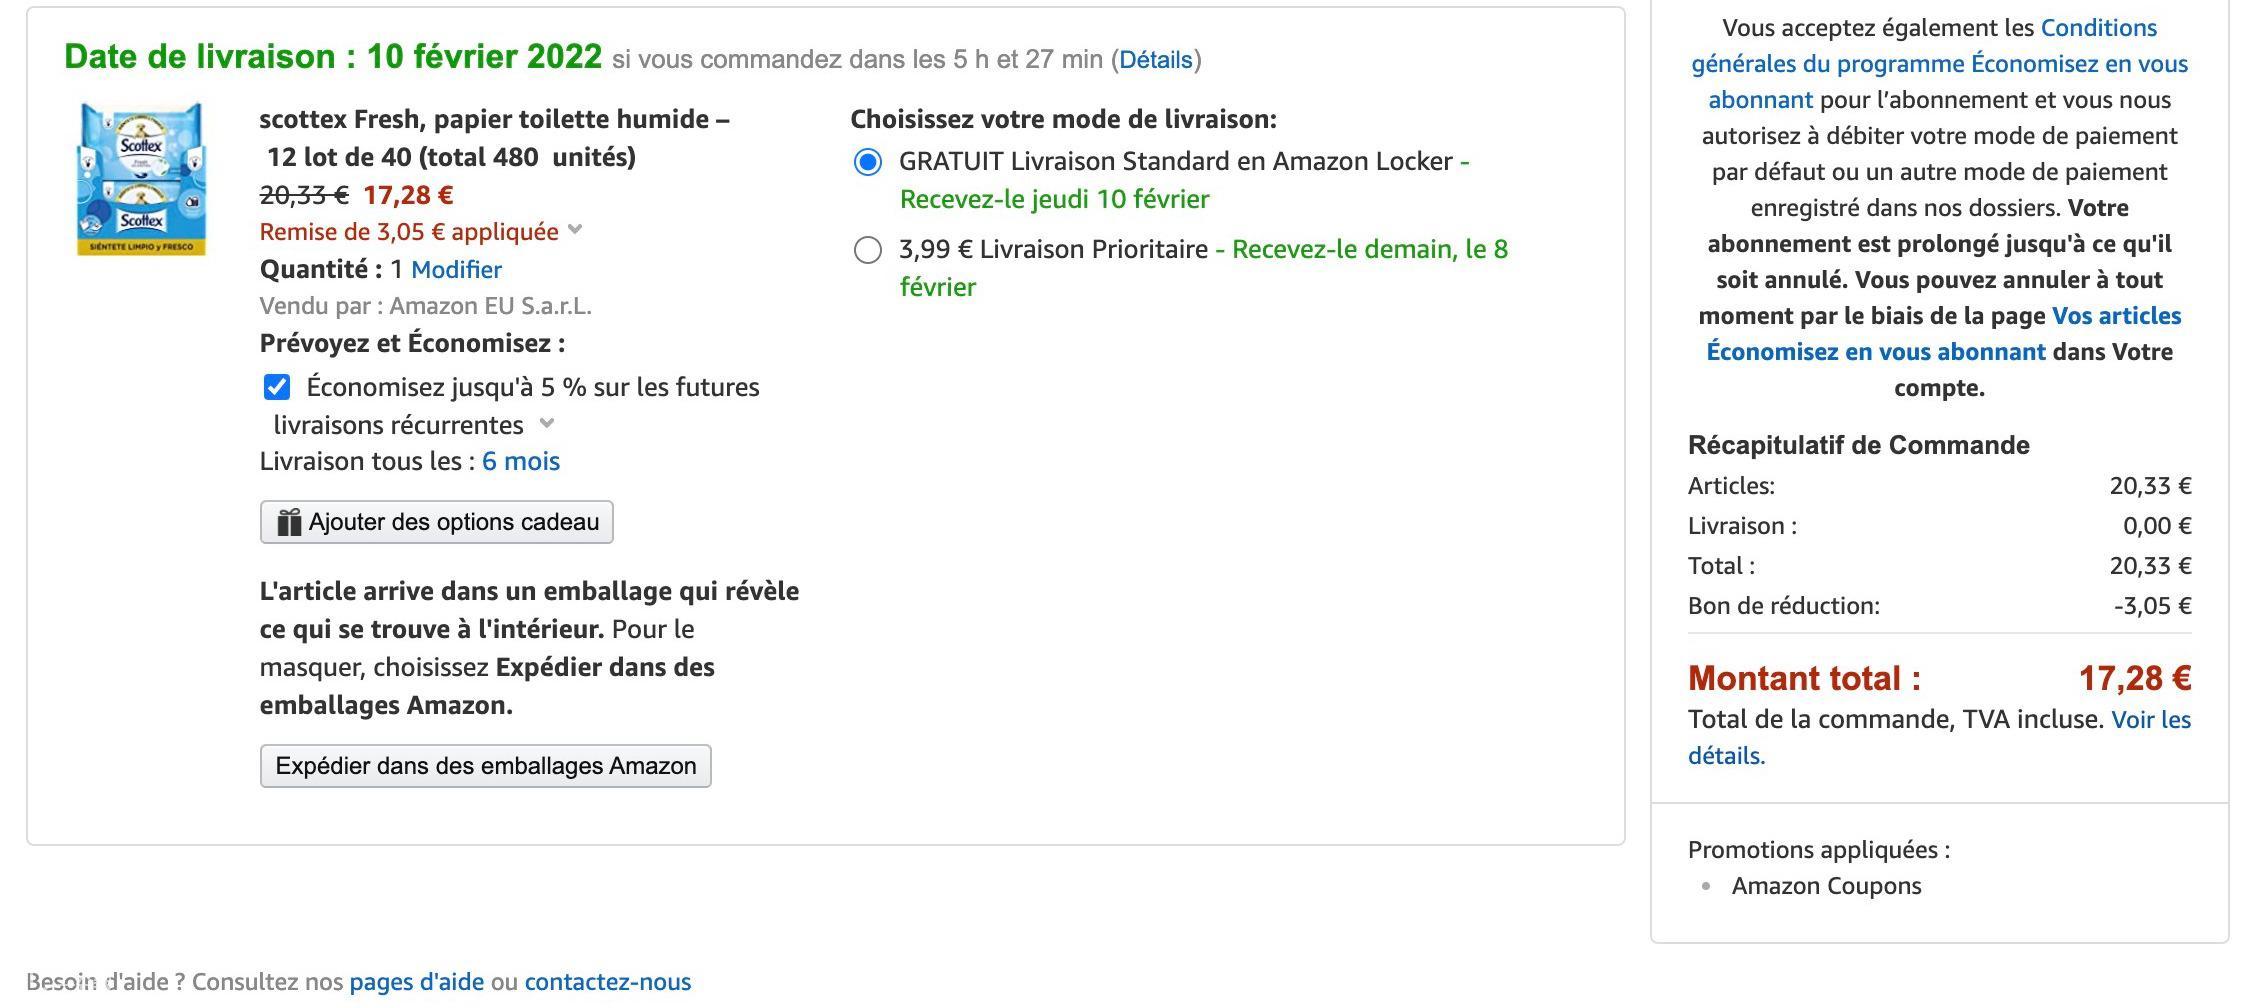Click the Montant total 17,28 € amount
This screenshot has height=1008, width=2246.
pyautogui.click(x=2135, y=678)
